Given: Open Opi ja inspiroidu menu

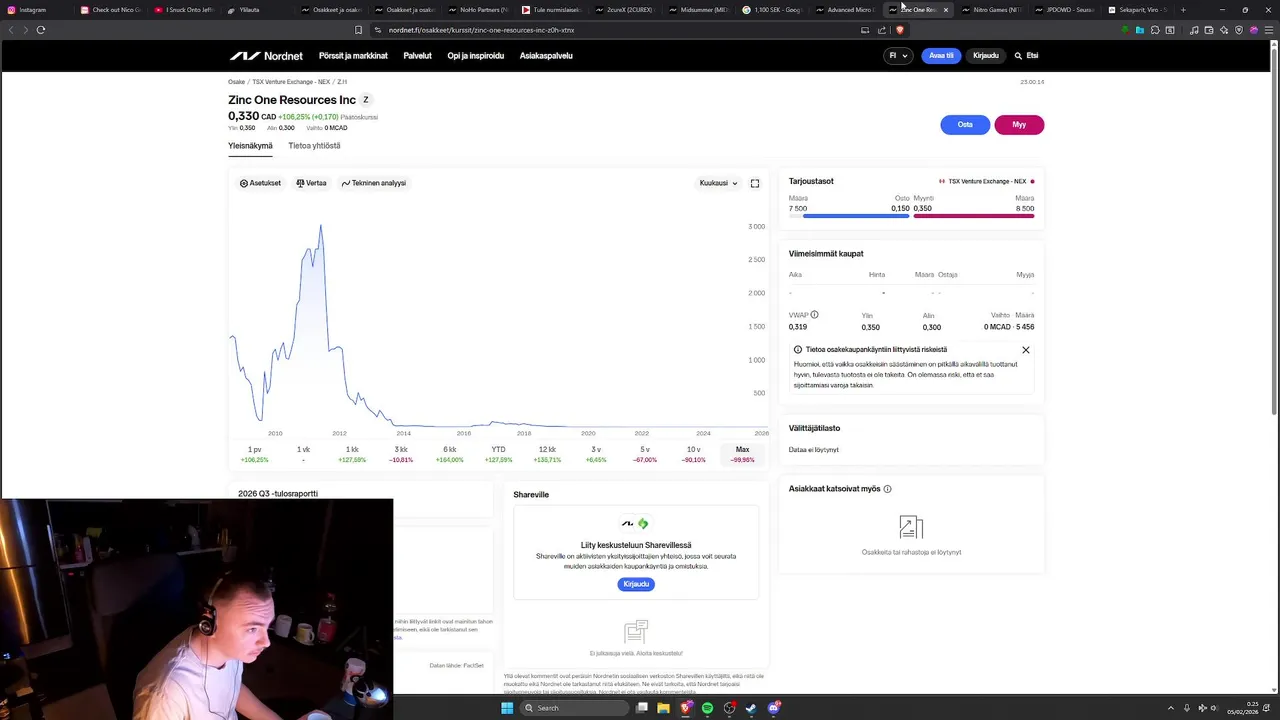Looking at the screenshot, I should (x=476, y=56).
